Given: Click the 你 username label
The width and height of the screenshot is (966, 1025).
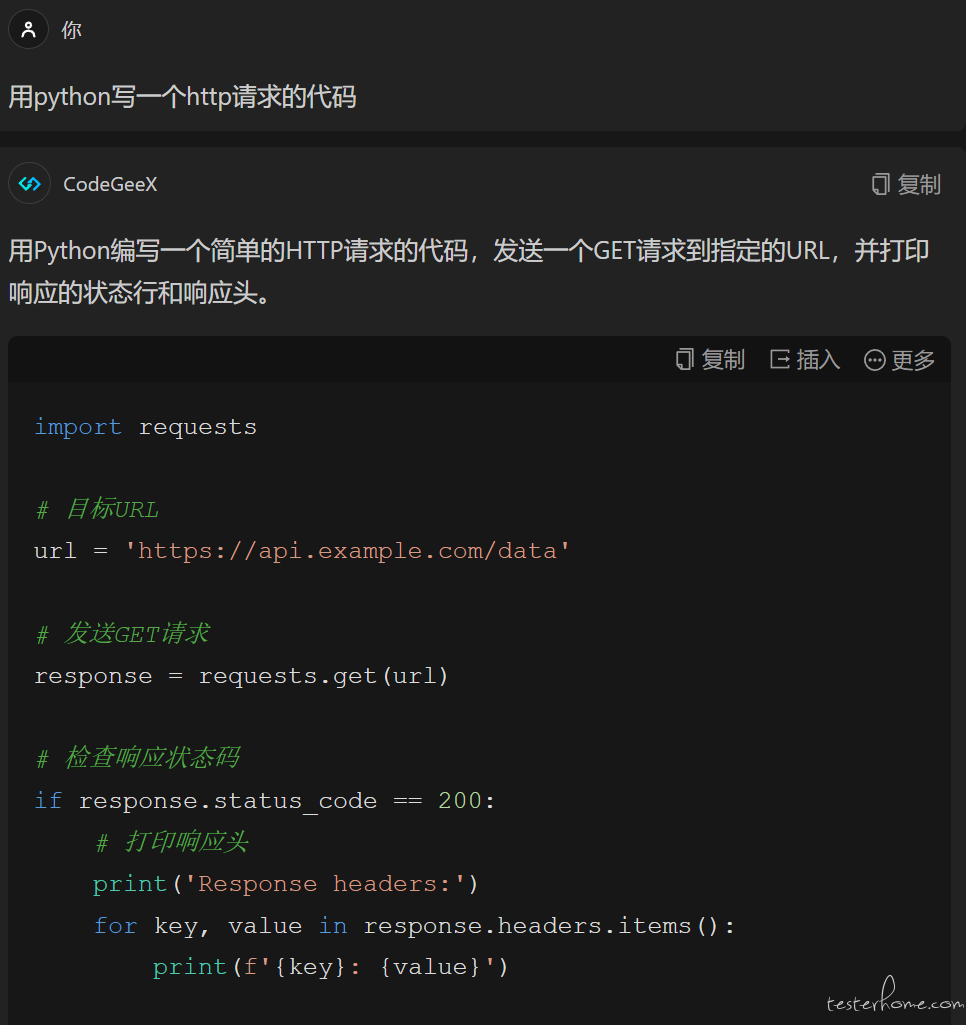Looking at the screenshot, I should point(71,30).
